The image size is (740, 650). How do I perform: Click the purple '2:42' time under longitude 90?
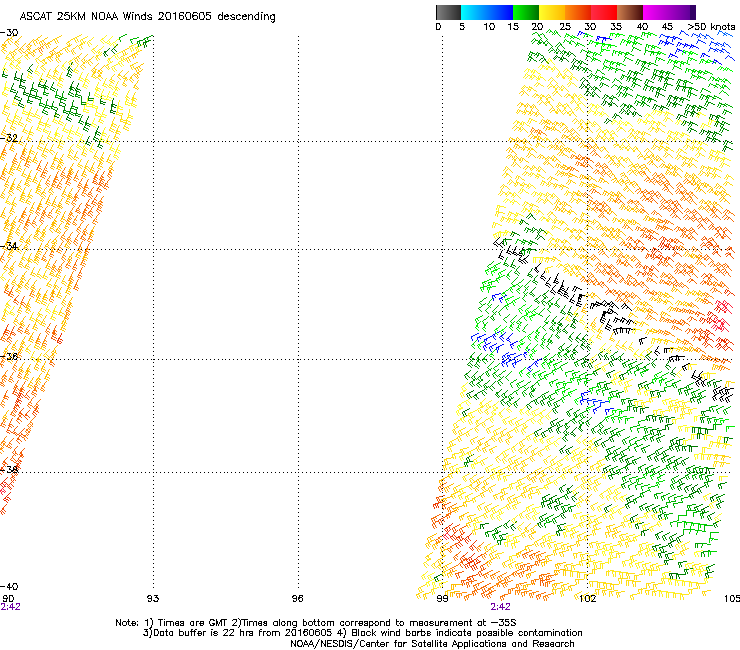[10, 607]
